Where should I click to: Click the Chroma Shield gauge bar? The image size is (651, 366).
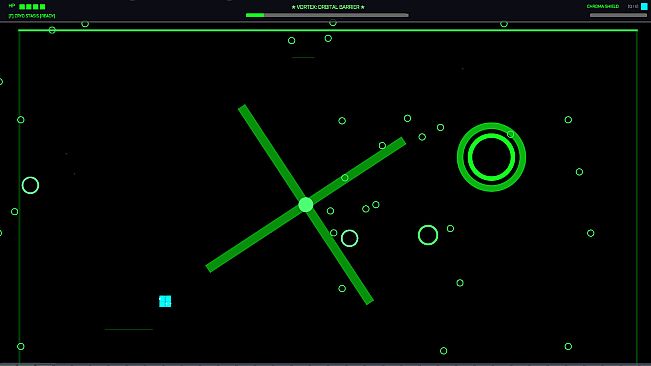tap(618, 15)
